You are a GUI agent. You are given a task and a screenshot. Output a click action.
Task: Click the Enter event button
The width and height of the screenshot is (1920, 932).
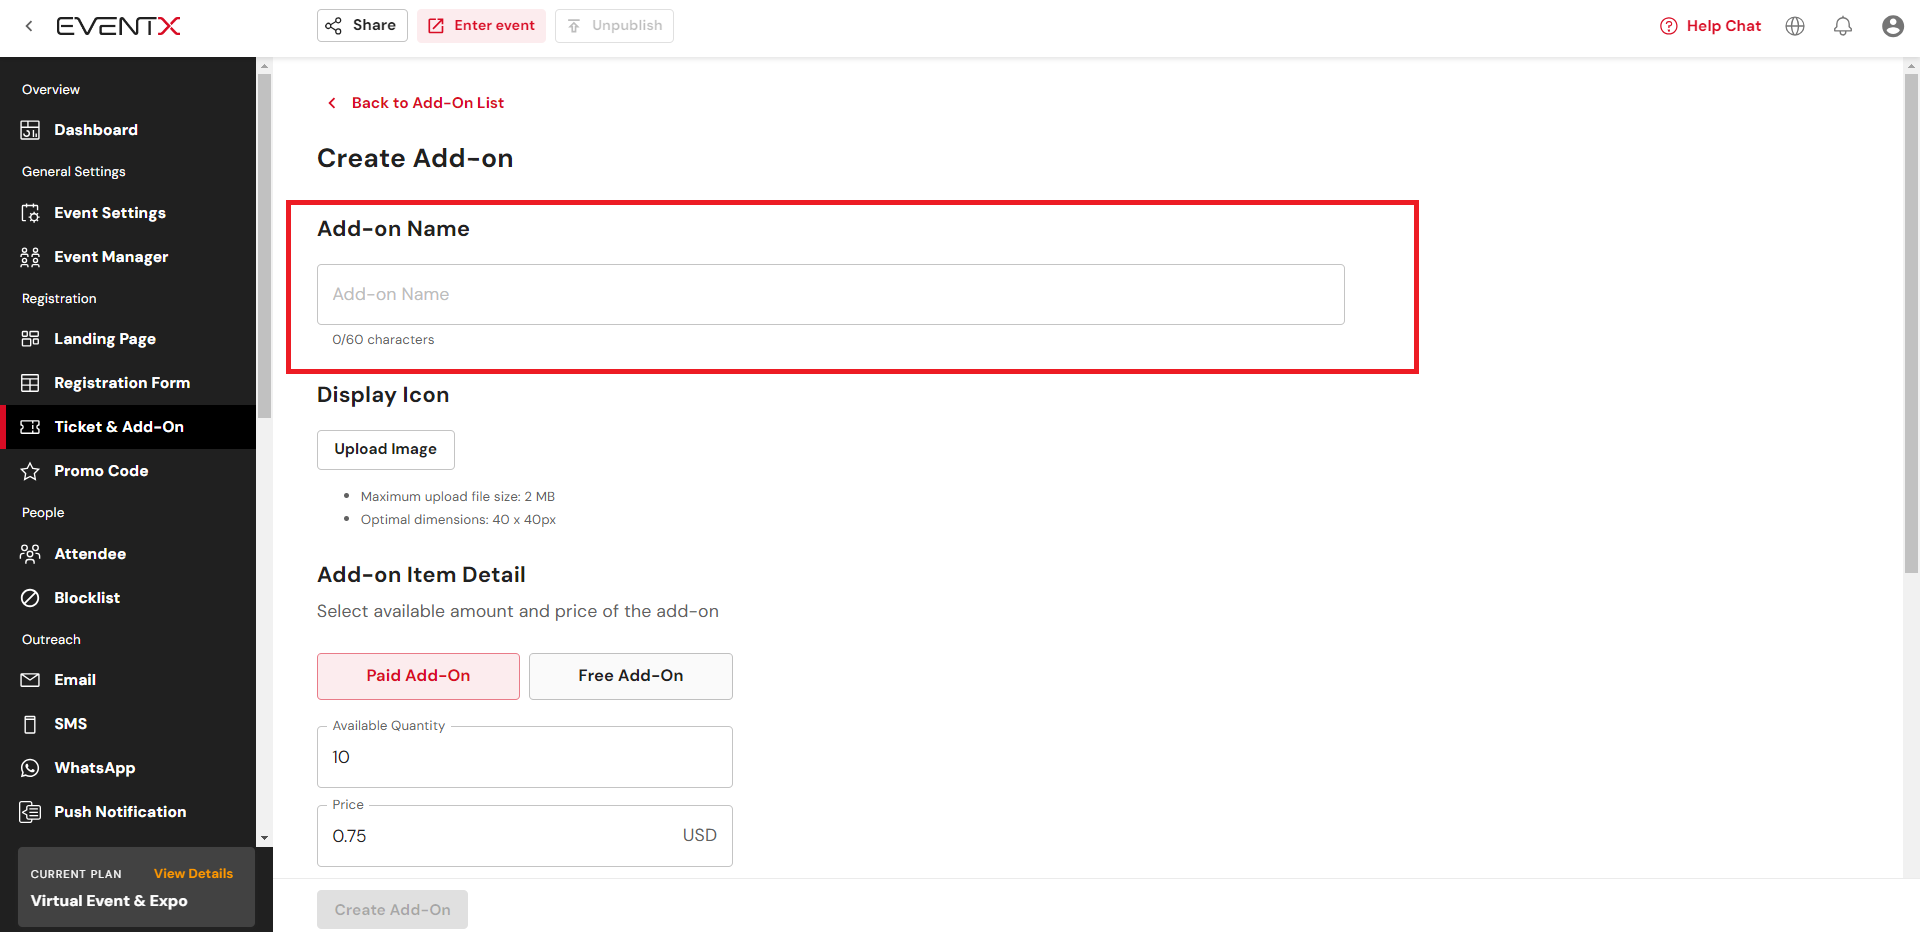tap(481, 25)
